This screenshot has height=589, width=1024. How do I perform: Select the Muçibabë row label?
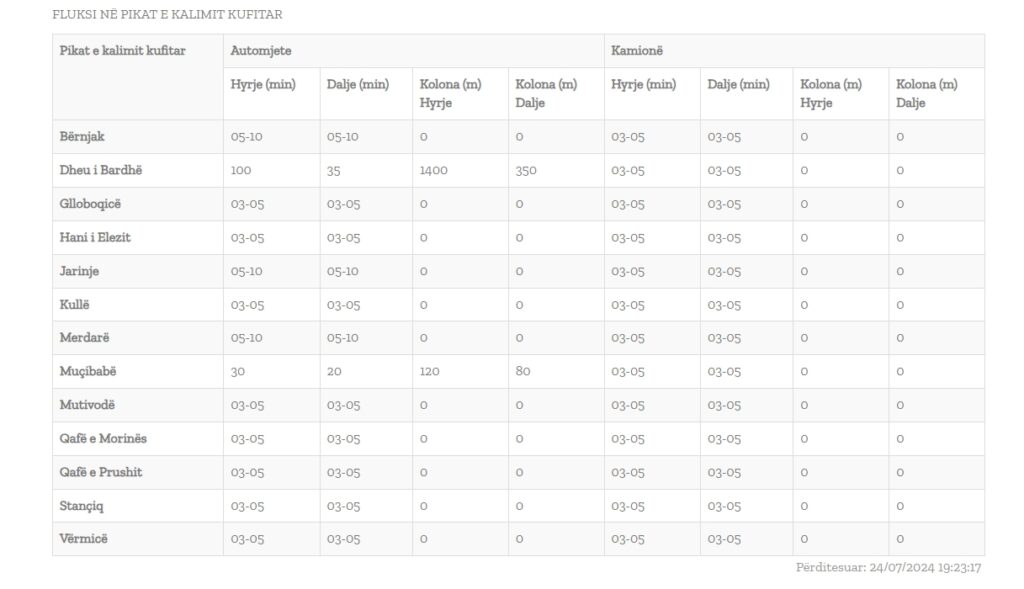[x=88, y=371]
